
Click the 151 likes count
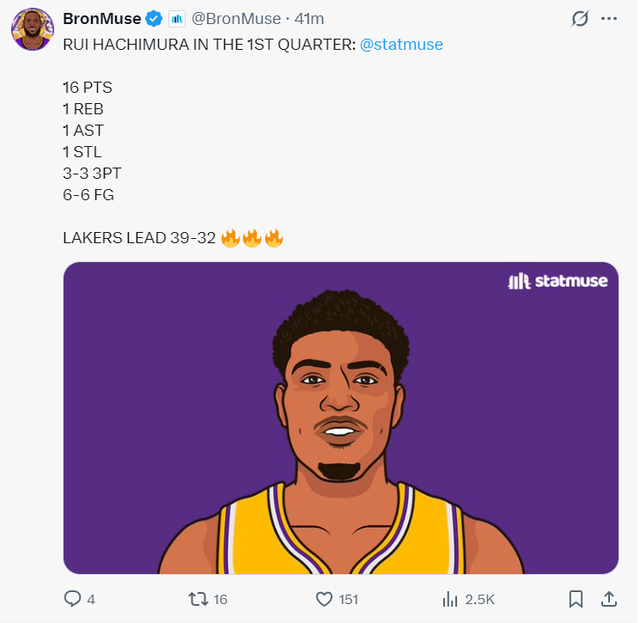click(x=348, y=599)
